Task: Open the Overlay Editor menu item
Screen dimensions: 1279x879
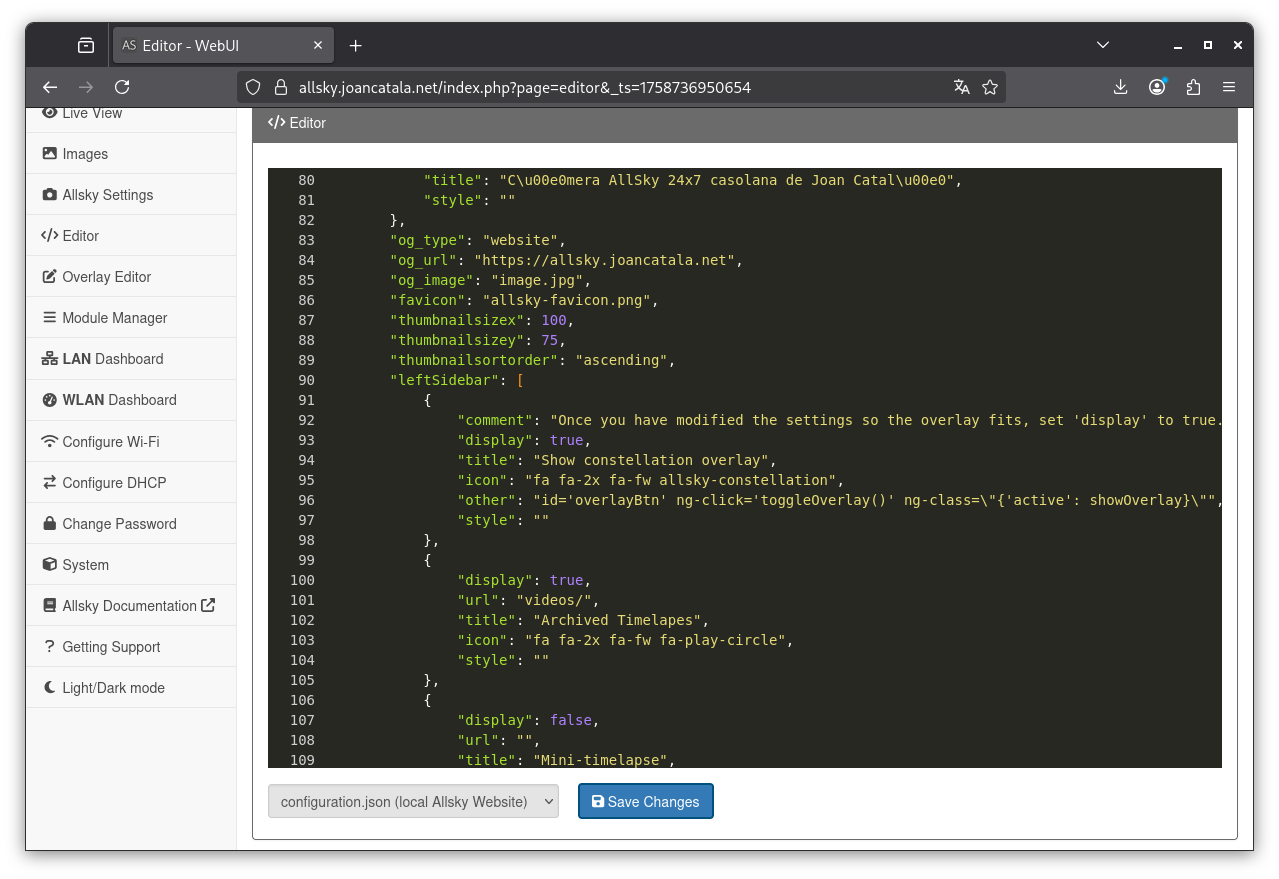Action: tap(106, 277)
